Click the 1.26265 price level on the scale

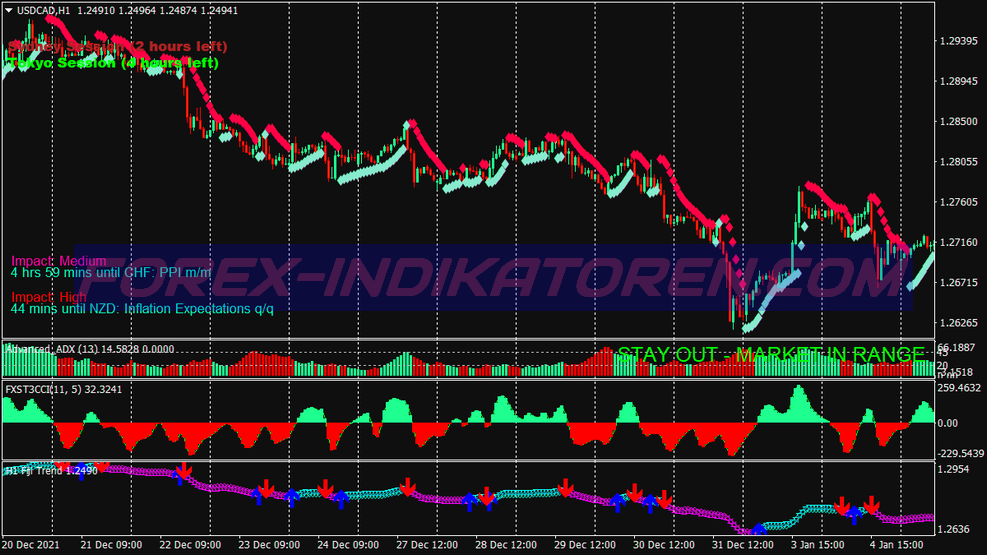[958, 323]
